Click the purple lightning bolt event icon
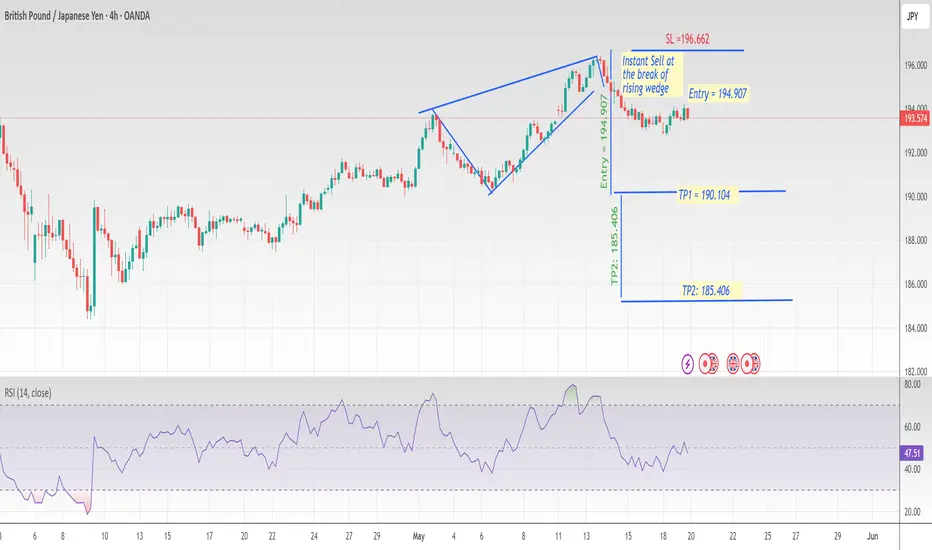Screen dimensions: 932x550 coord(687,363)
